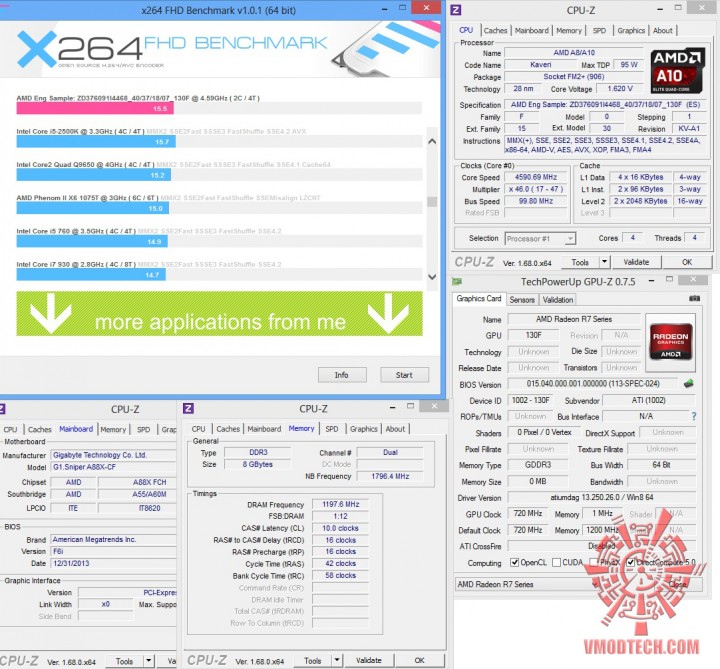The image size is (720, 669).
Task: Click Validate in top-right CPU-Z window
Action: click(636, 262)
